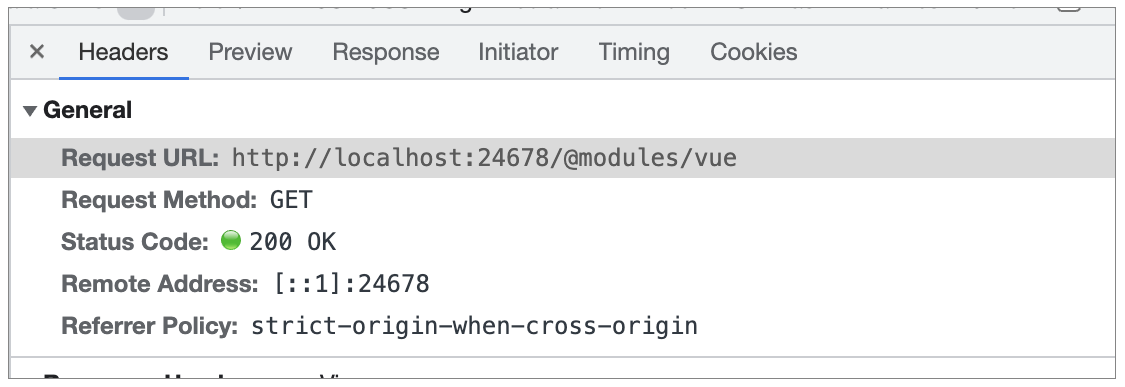Click the GET method value
The image size is (1125, 387).
291,200
